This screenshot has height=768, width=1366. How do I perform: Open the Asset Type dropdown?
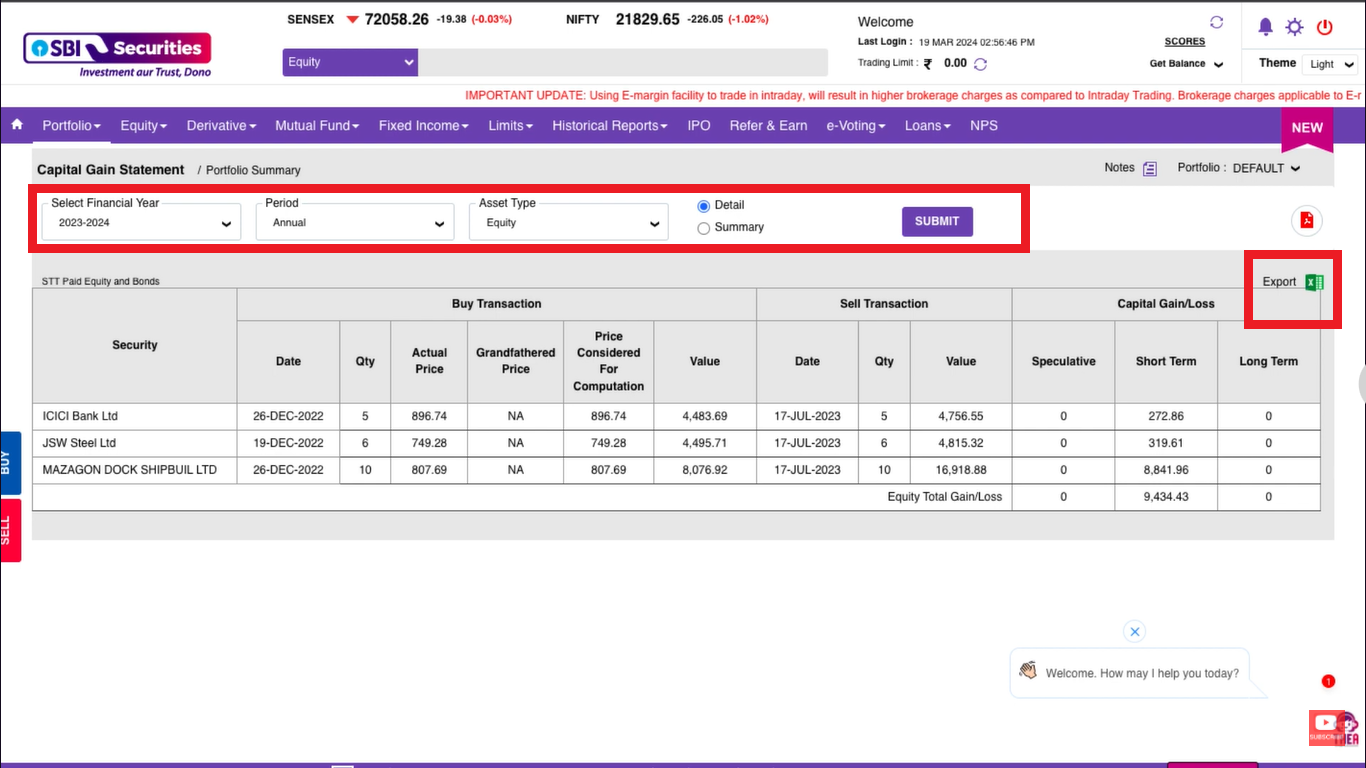click(x=568, y=222)
